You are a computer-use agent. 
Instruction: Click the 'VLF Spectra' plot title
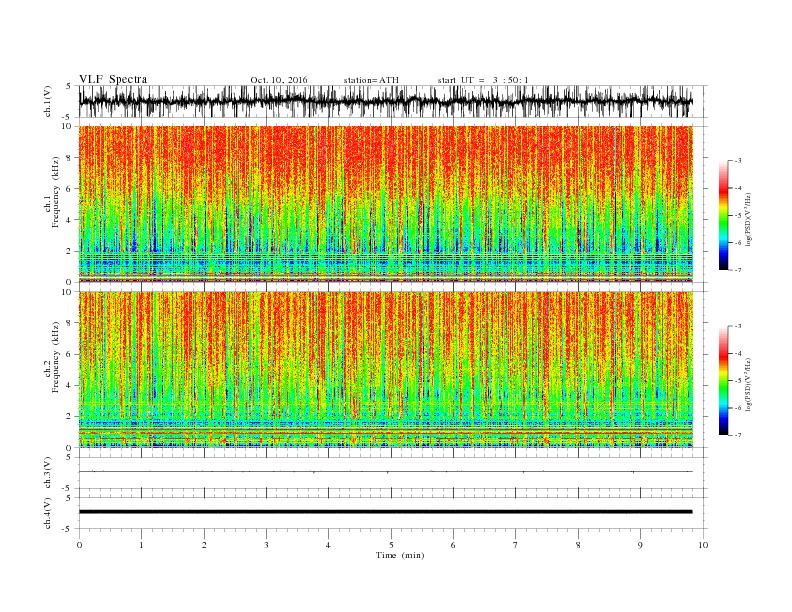point(113,79)
